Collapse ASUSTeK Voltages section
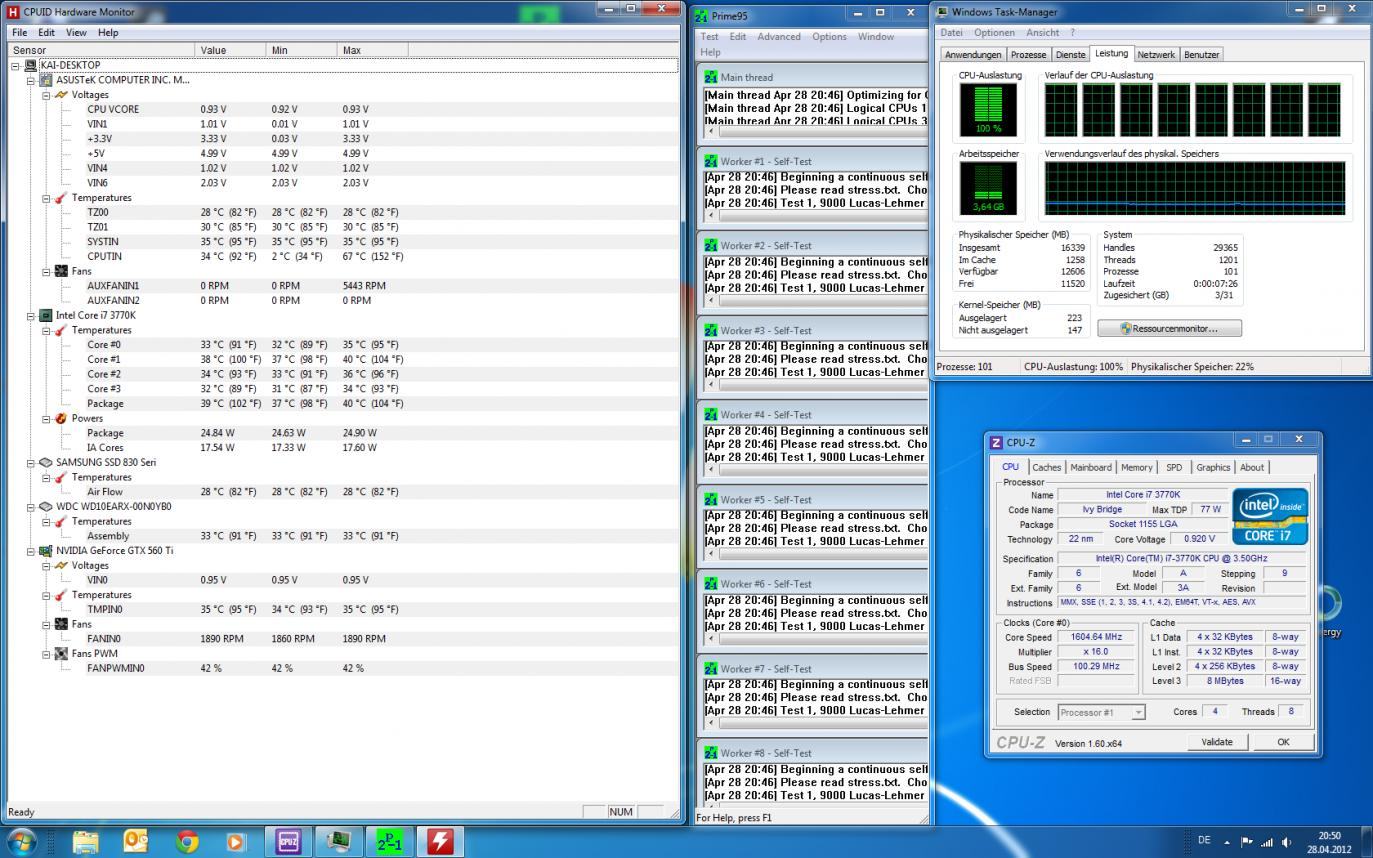This screenshot has height=858, width=1373. [46, 95]
